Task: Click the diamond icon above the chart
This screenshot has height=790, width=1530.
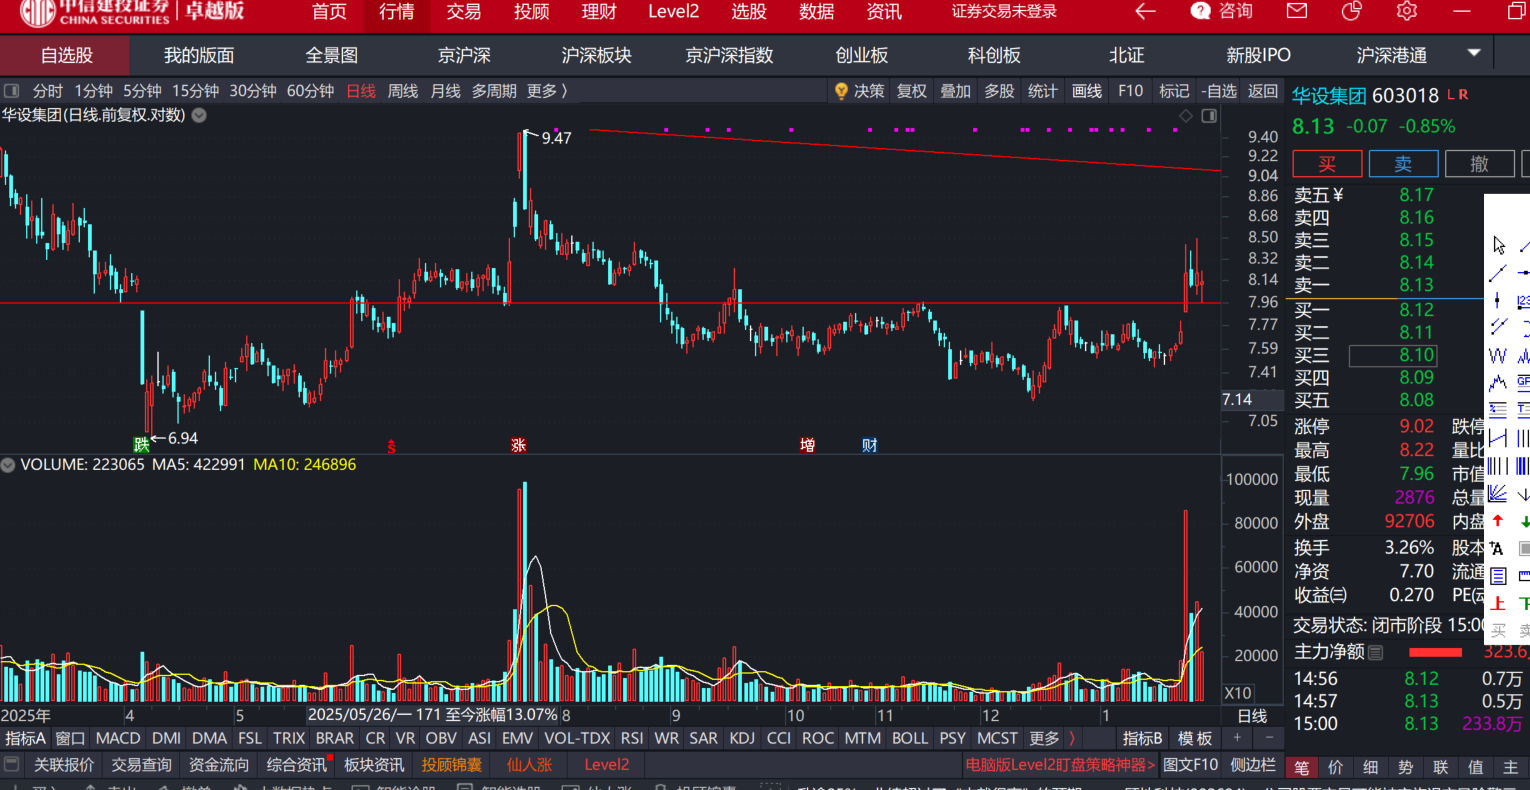Action: [1186, 116]
